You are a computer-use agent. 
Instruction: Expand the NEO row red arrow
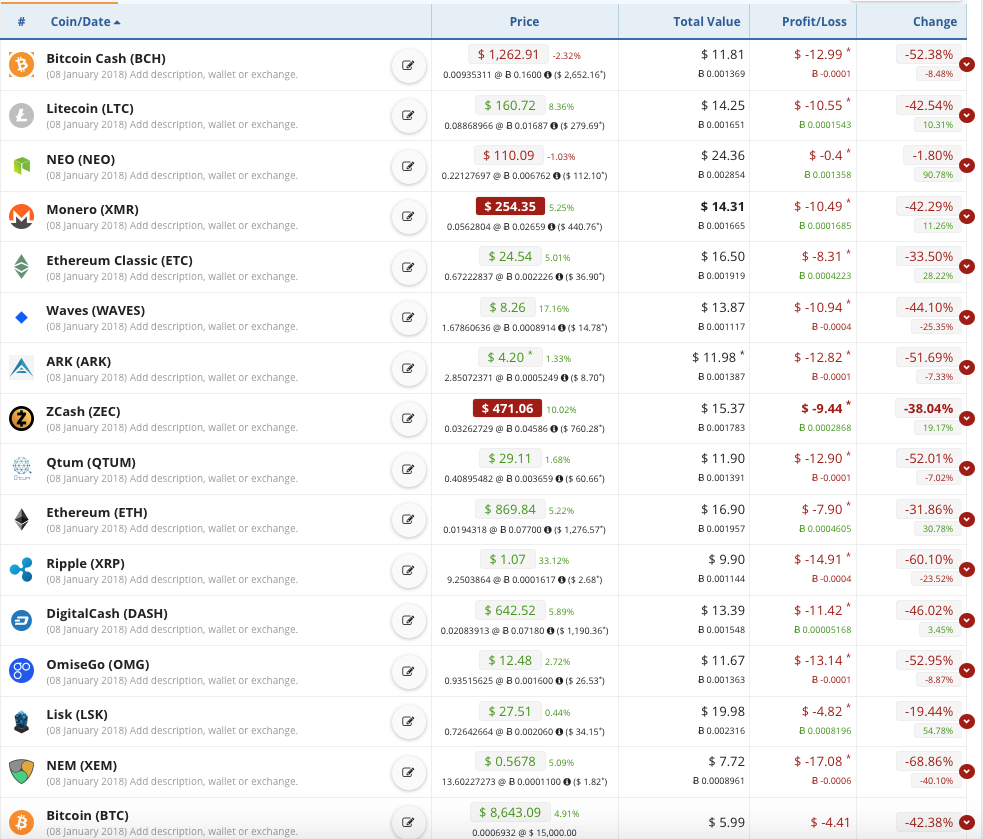tap(967, 165)
